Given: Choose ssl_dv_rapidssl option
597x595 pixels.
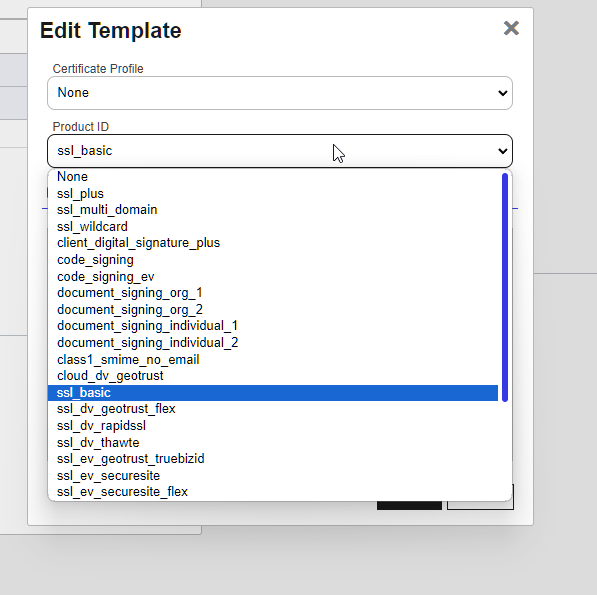Looking at the screenshot, I should (273, 426).
